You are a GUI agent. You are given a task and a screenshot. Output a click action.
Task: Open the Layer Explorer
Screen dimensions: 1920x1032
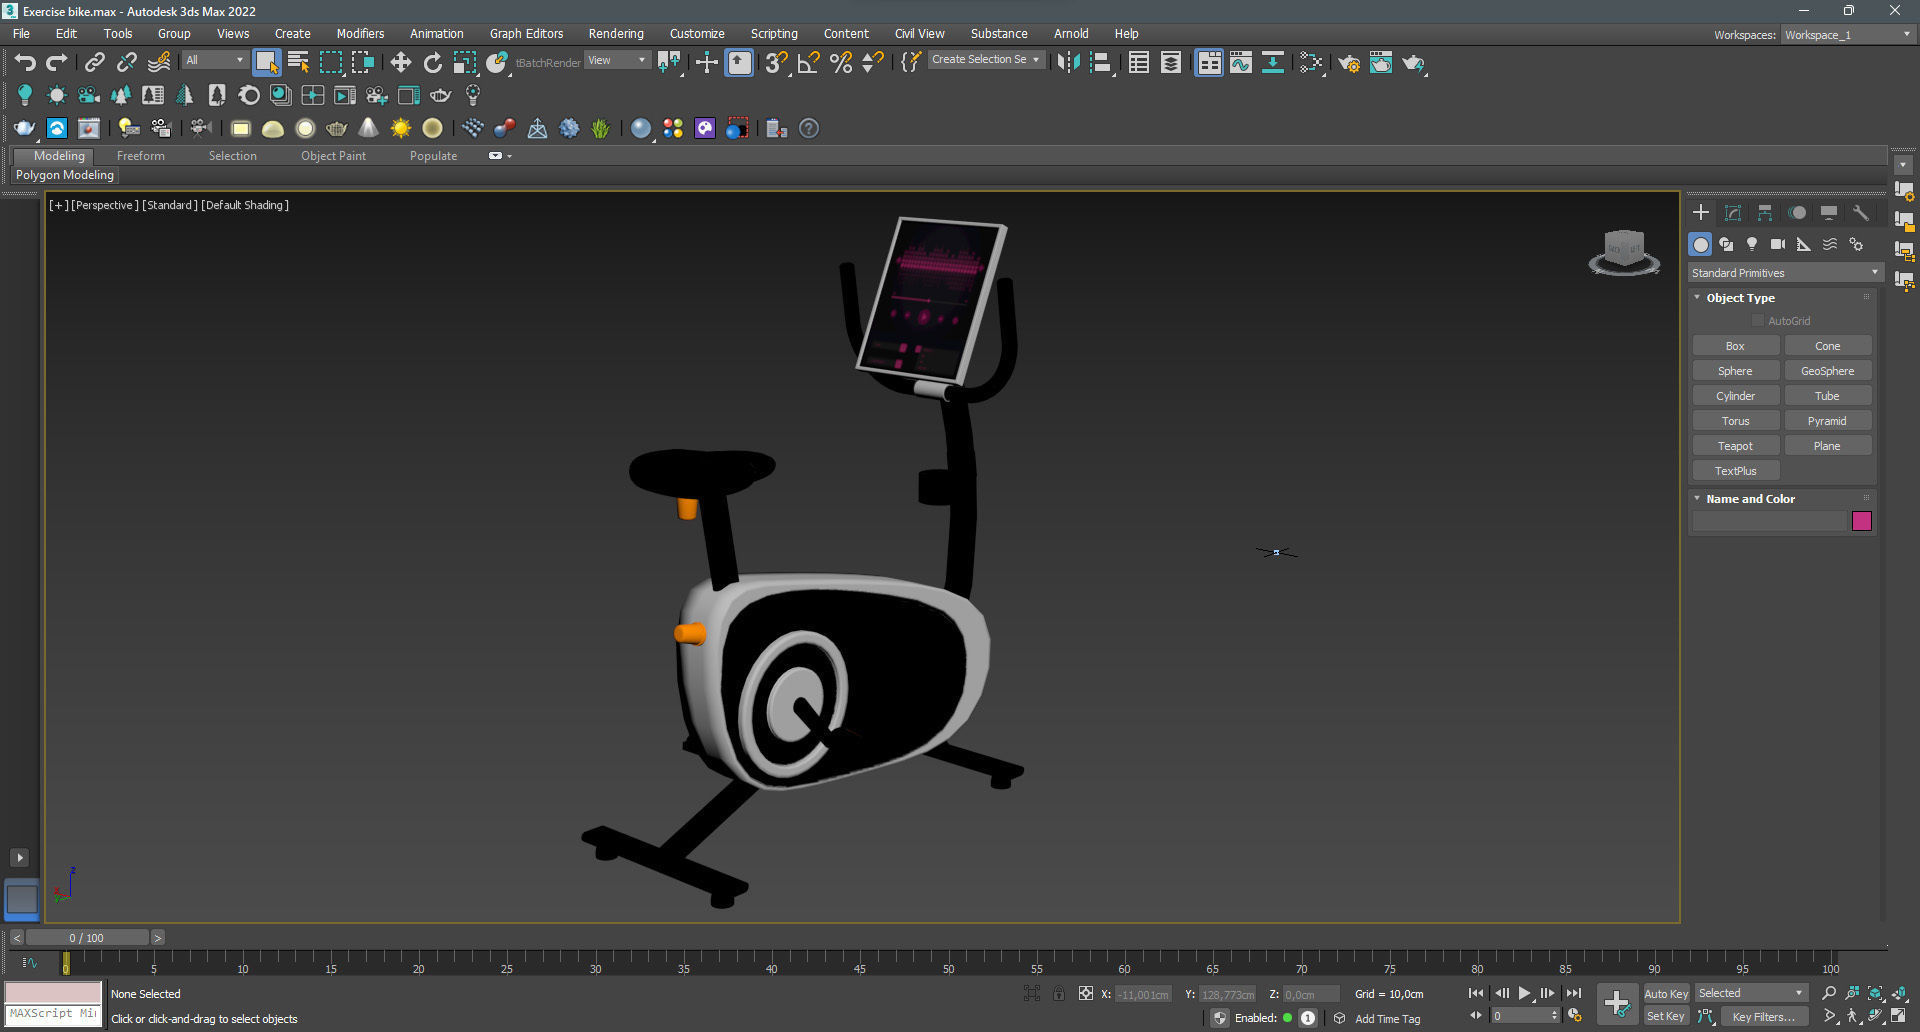(1171, 62)
